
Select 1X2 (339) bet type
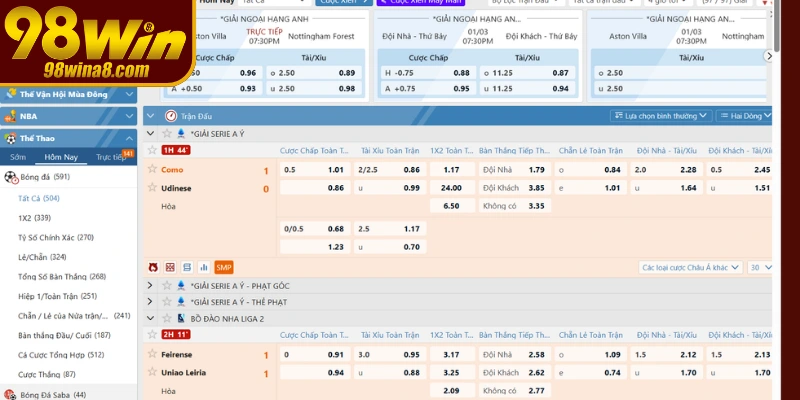coord(35,218)
